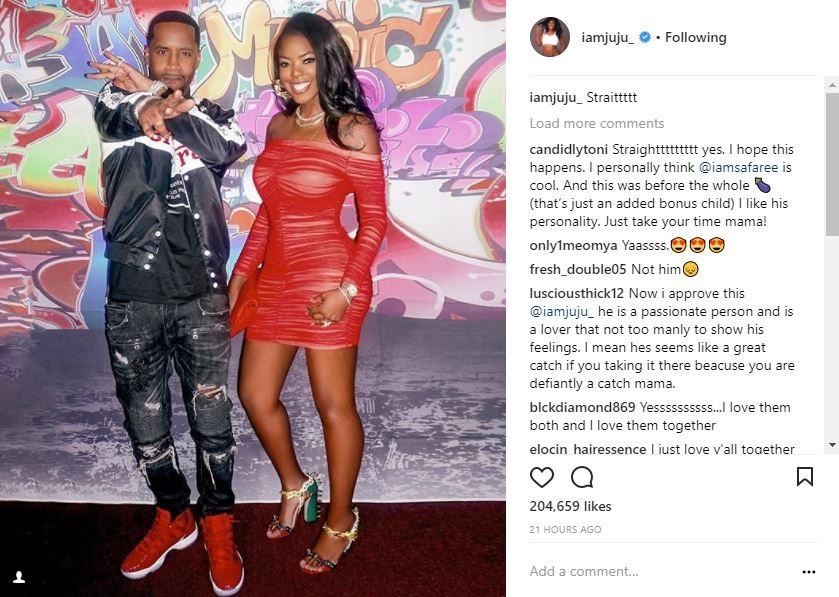Open the comment speech bubble icon
The height and width of the screenshot is (597, 839).
(582, 477)
